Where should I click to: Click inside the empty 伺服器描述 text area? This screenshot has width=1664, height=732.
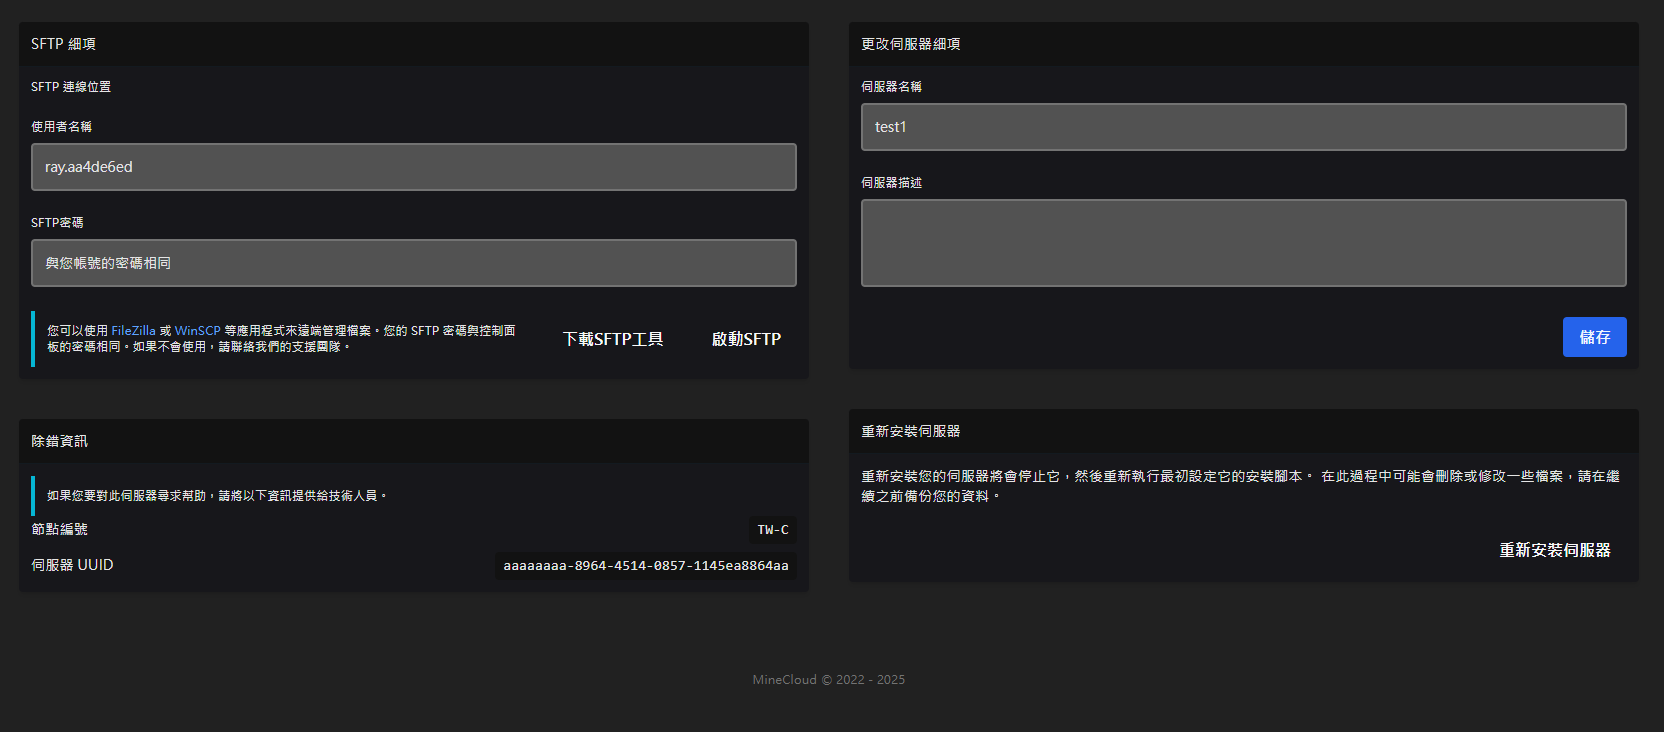[1243, 243]
